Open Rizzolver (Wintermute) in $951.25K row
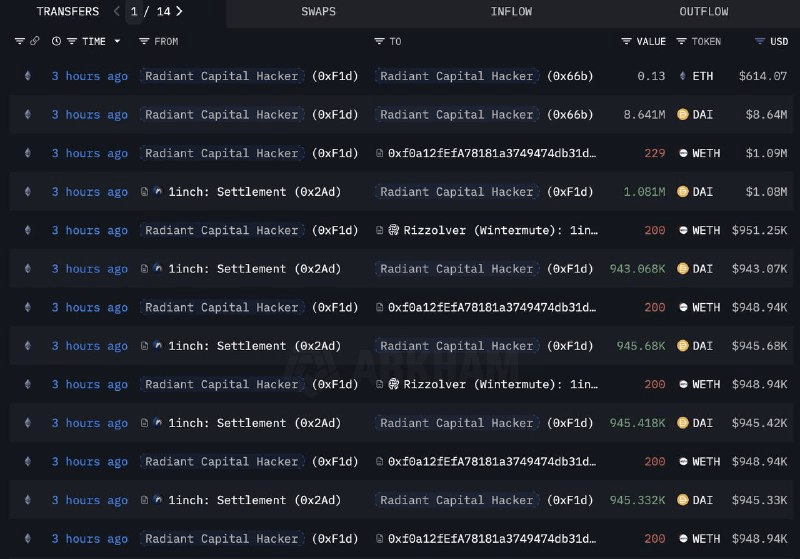Screen dimensions: 800x559 pyautogui.click(x=501, y=230)
